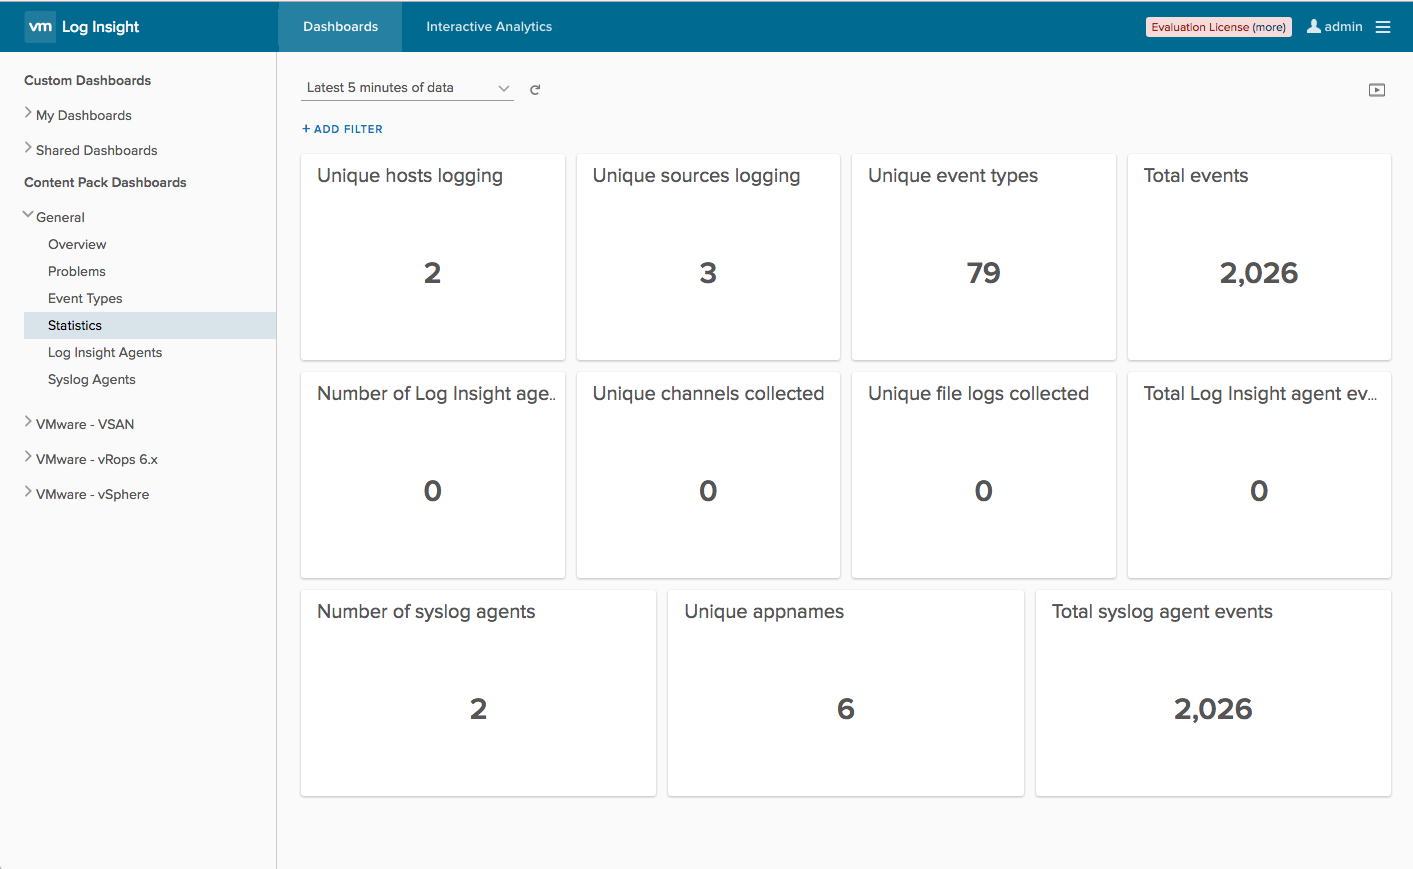Expand VMware - vSphere
This screenshot has height=869, width=1413.
(x=28, y=493)
